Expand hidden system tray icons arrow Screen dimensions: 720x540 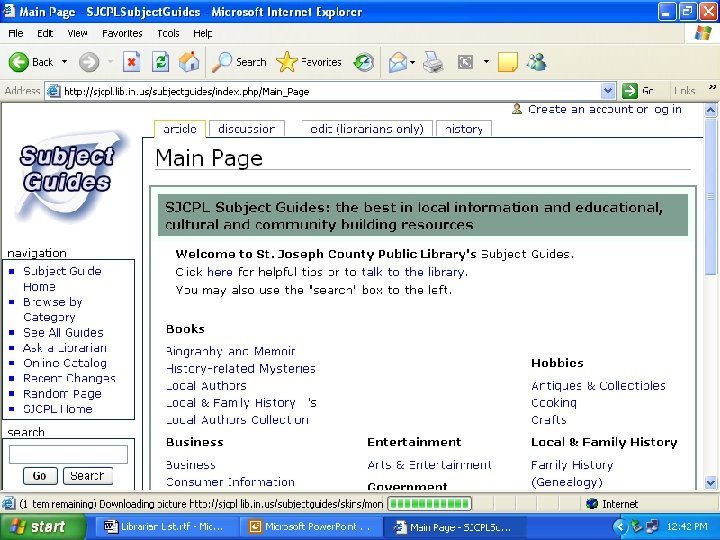(x=620, y=526)
